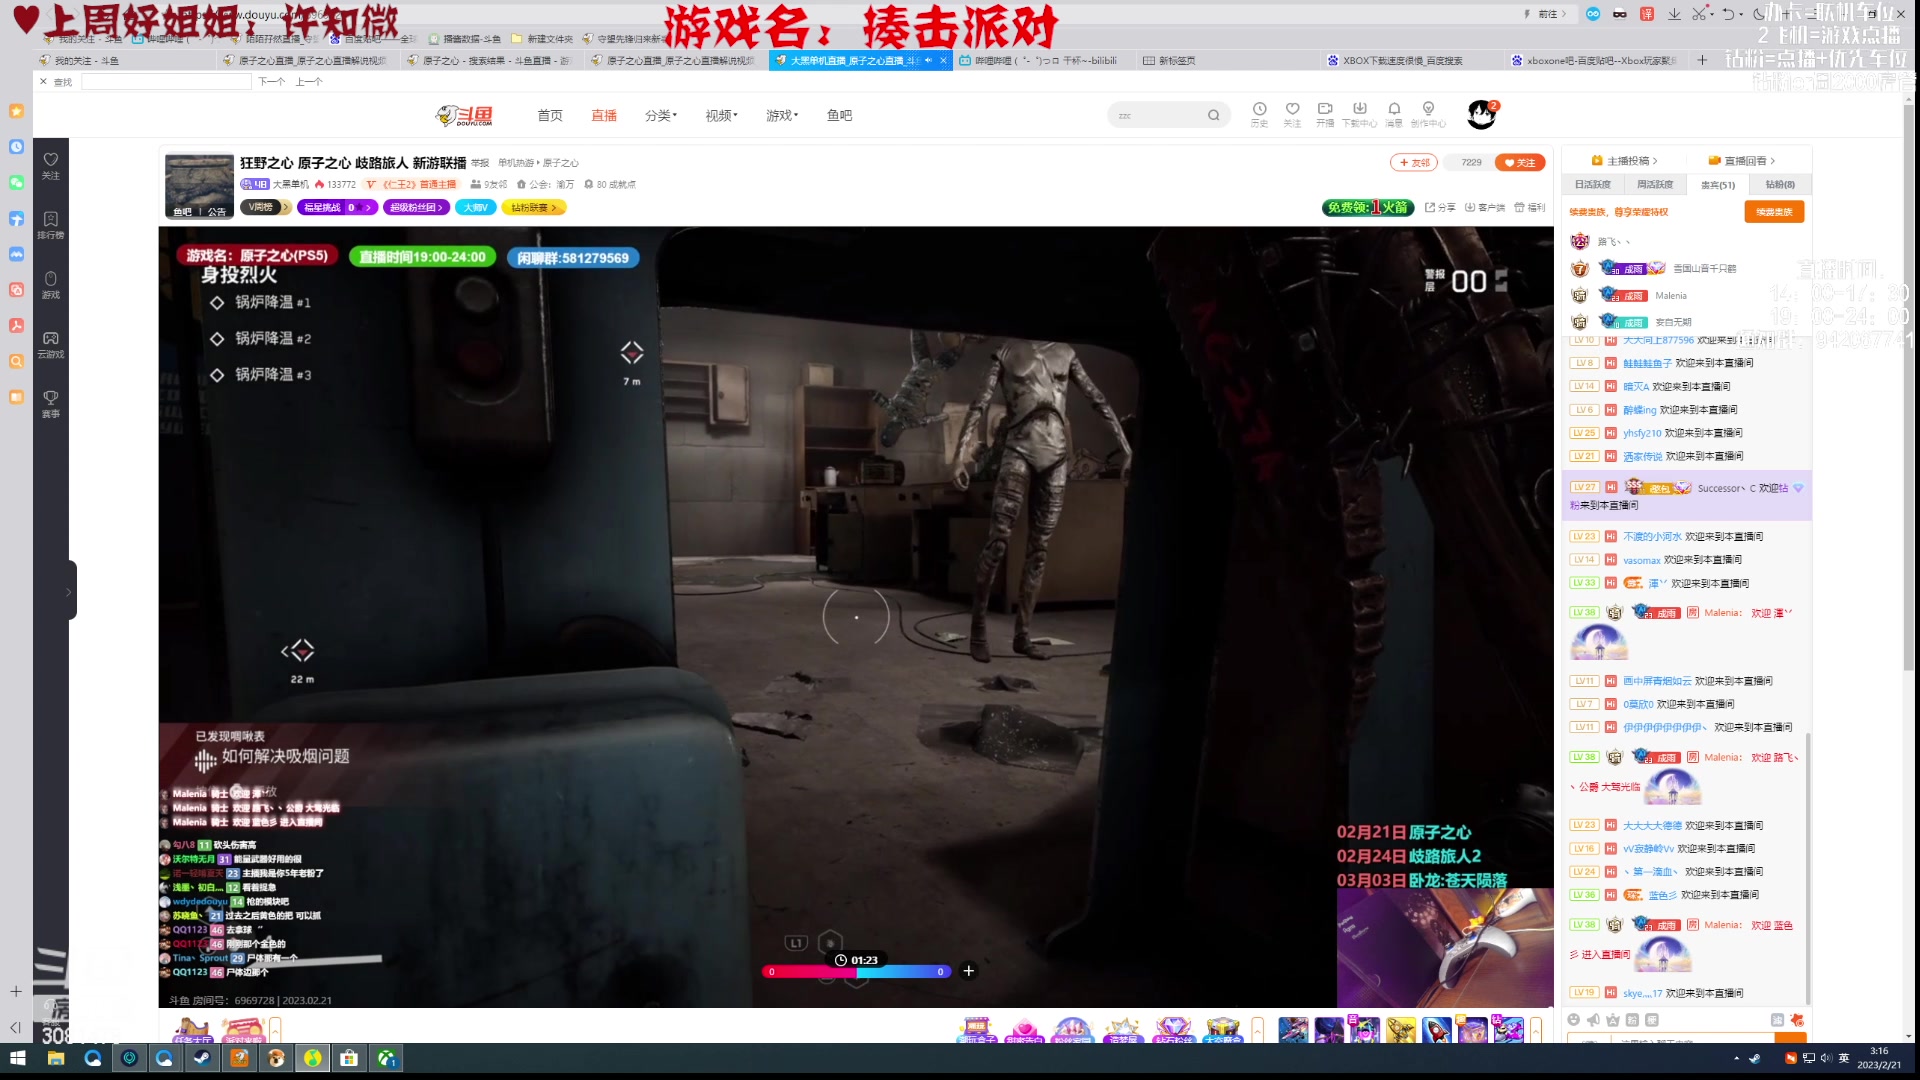Click the 续费贵族 button
The height and width of the screenshot is (1080, 1920).
click(1774, 212)
